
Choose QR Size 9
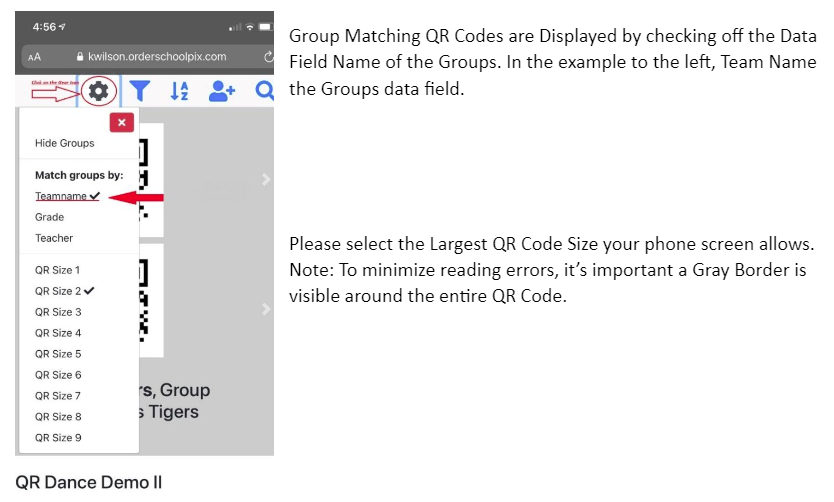(58, 438)
